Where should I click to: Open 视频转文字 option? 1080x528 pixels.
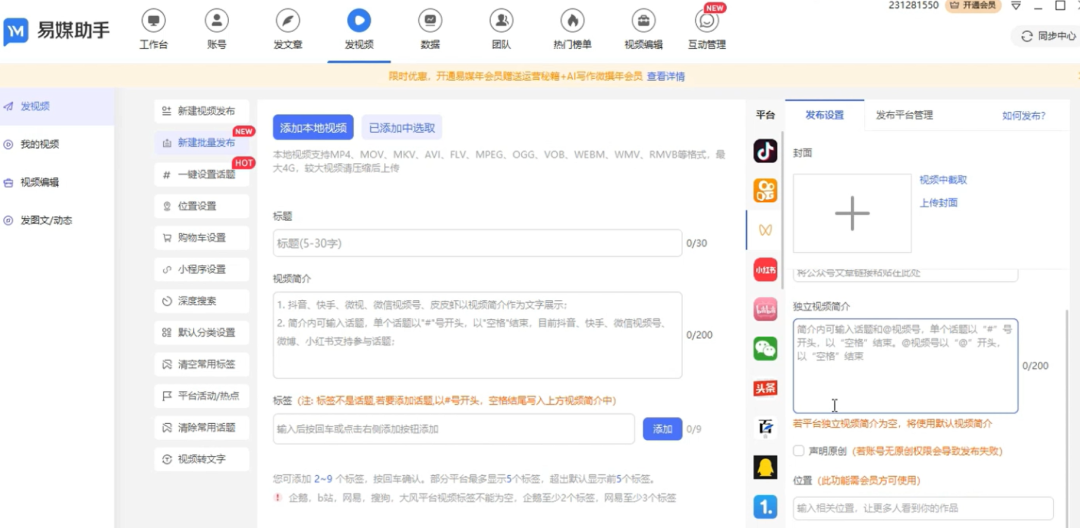pos(202,459)
